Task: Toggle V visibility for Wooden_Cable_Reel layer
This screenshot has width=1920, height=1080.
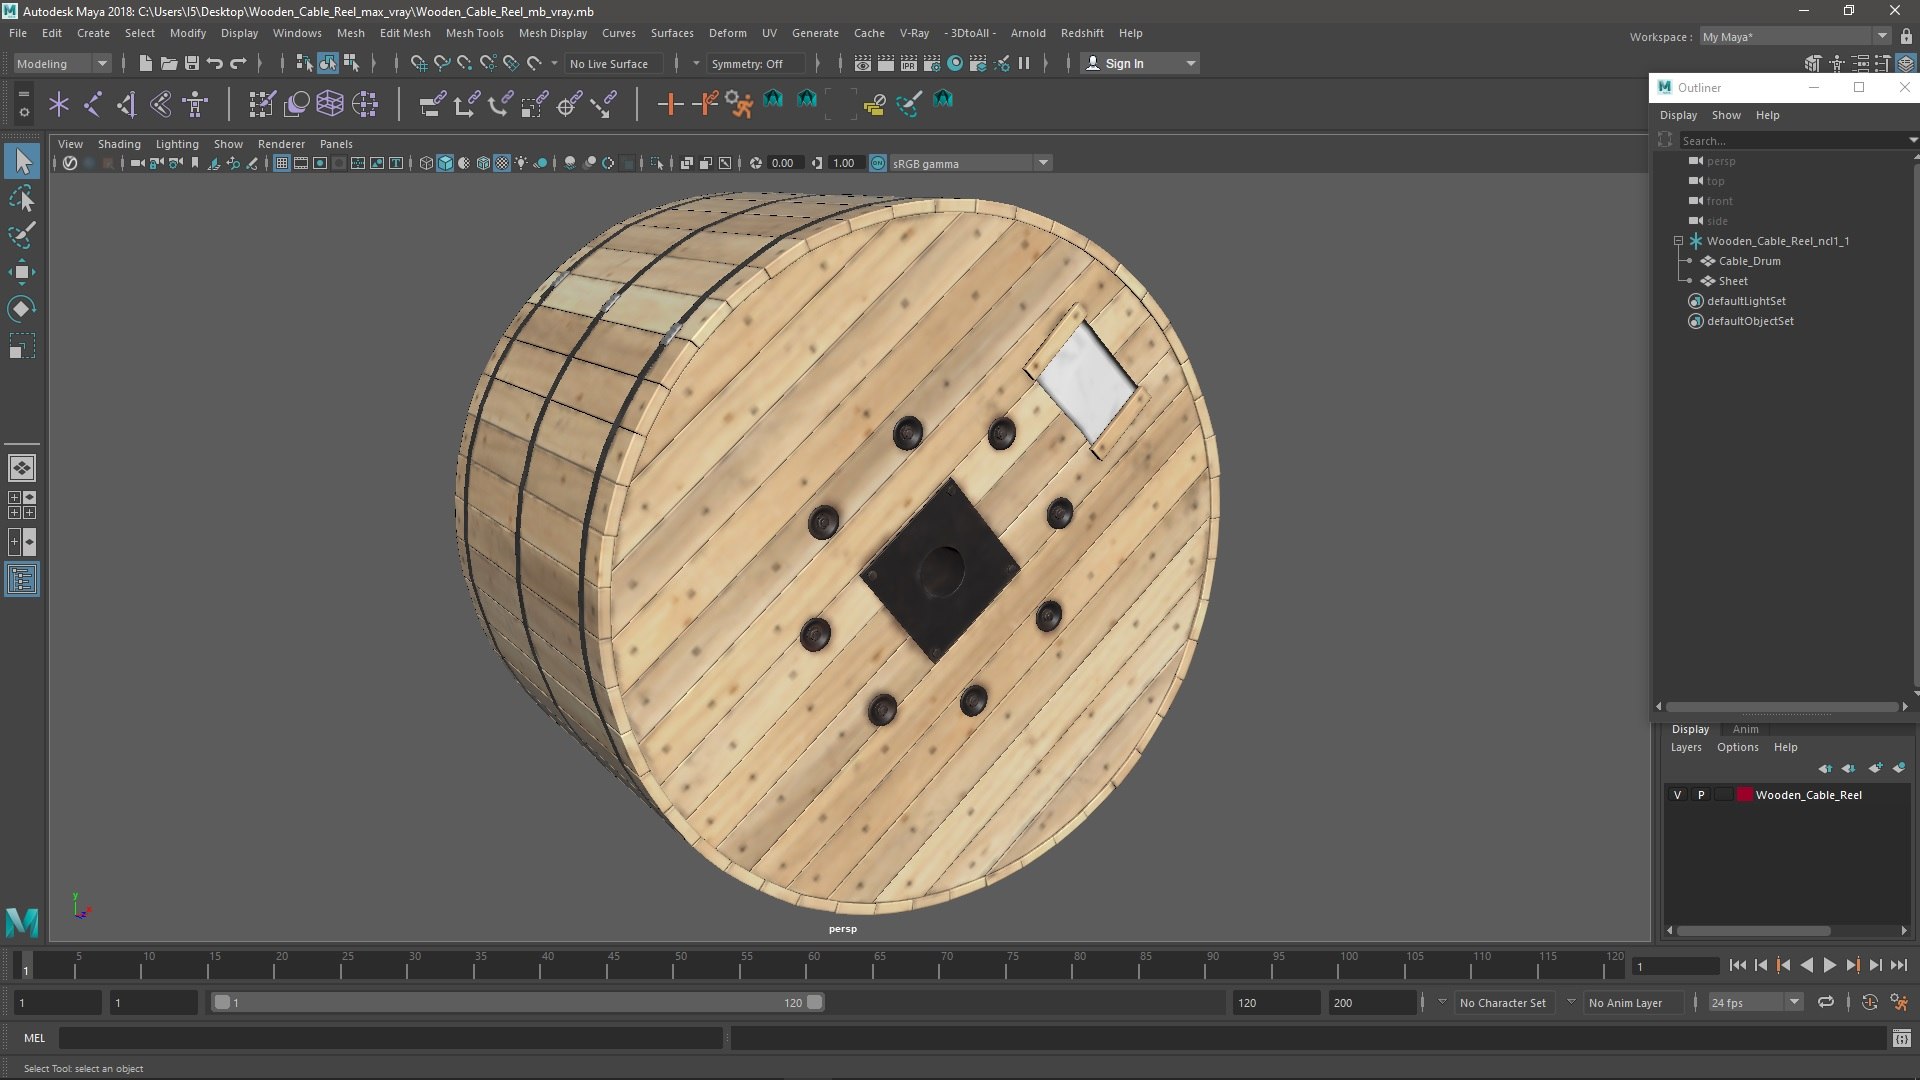Action: [1677, 795]
